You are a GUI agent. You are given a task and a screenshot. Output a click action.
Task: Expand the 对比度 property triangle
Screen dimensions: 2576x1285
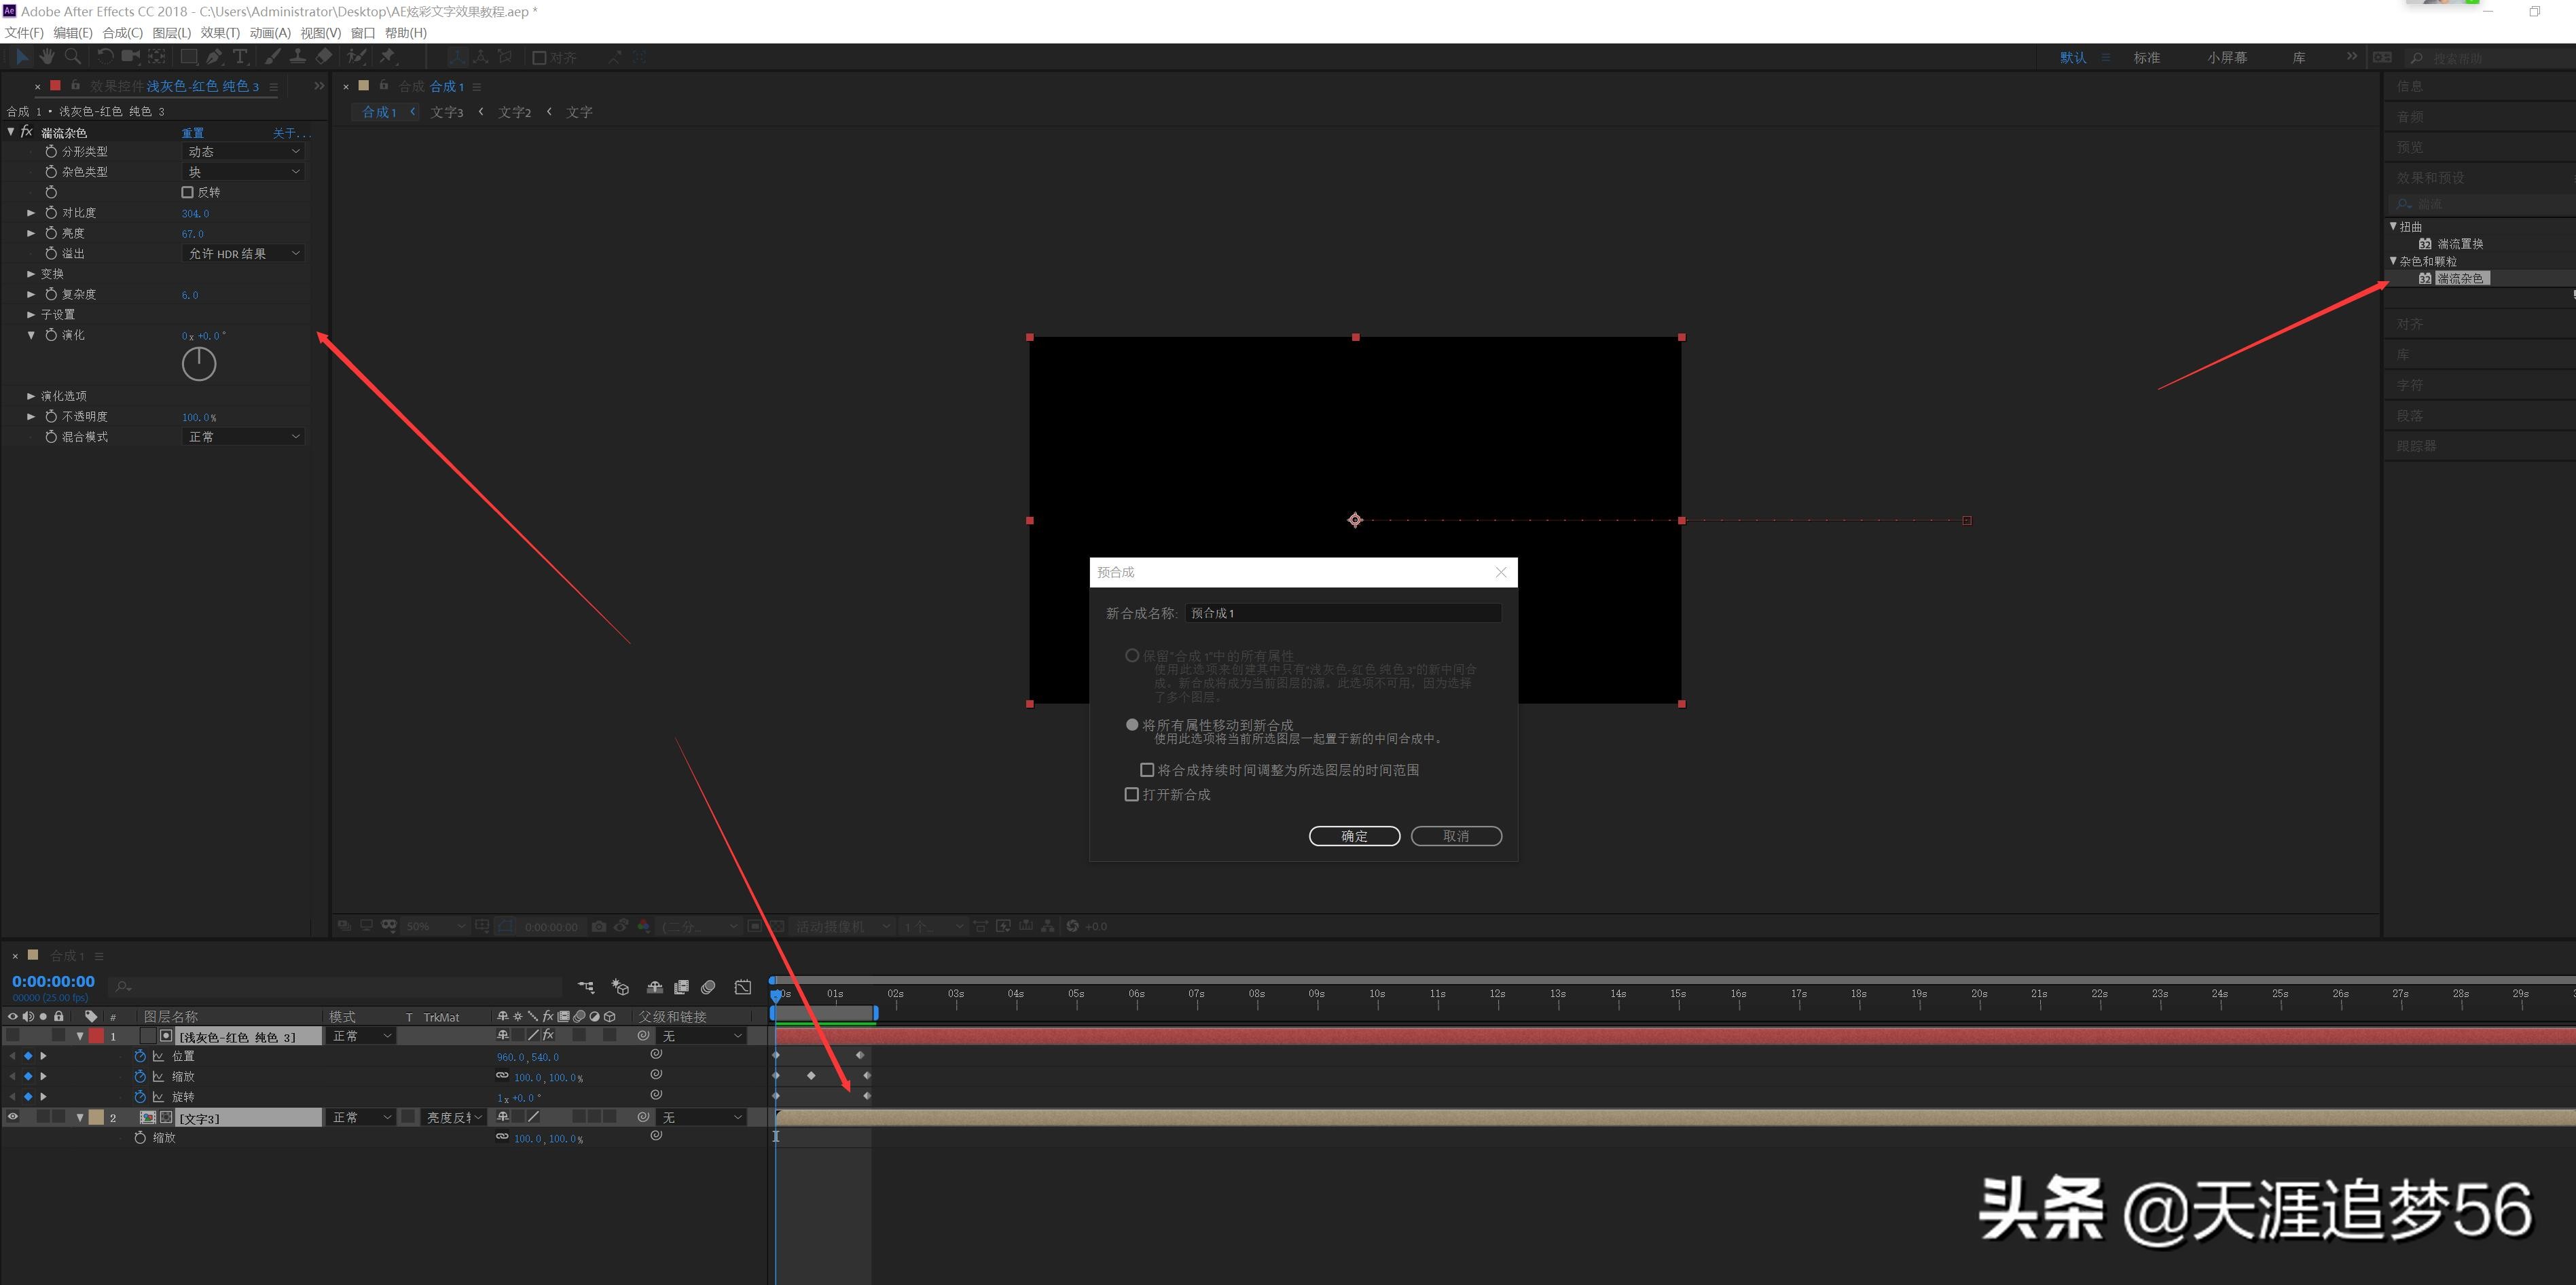click(31, 213)
